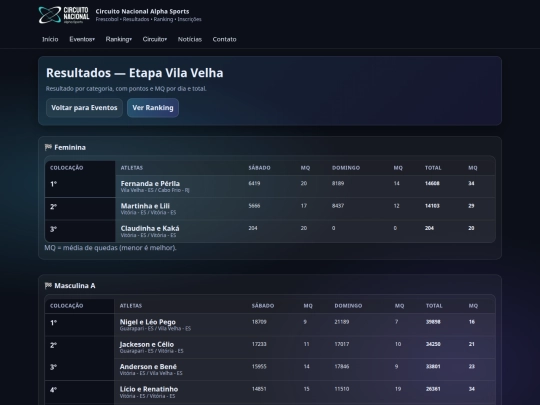The width and height of the screenshot is (540, 405).
Task: Click Nigel e Léo Pego Saturday score 18709
Action: point(259,322)
